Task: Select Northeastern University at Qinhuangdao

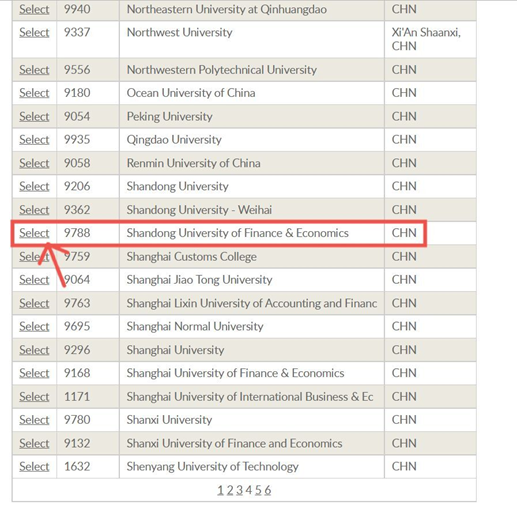Action: pyautogui.click(x=34, y=9)
